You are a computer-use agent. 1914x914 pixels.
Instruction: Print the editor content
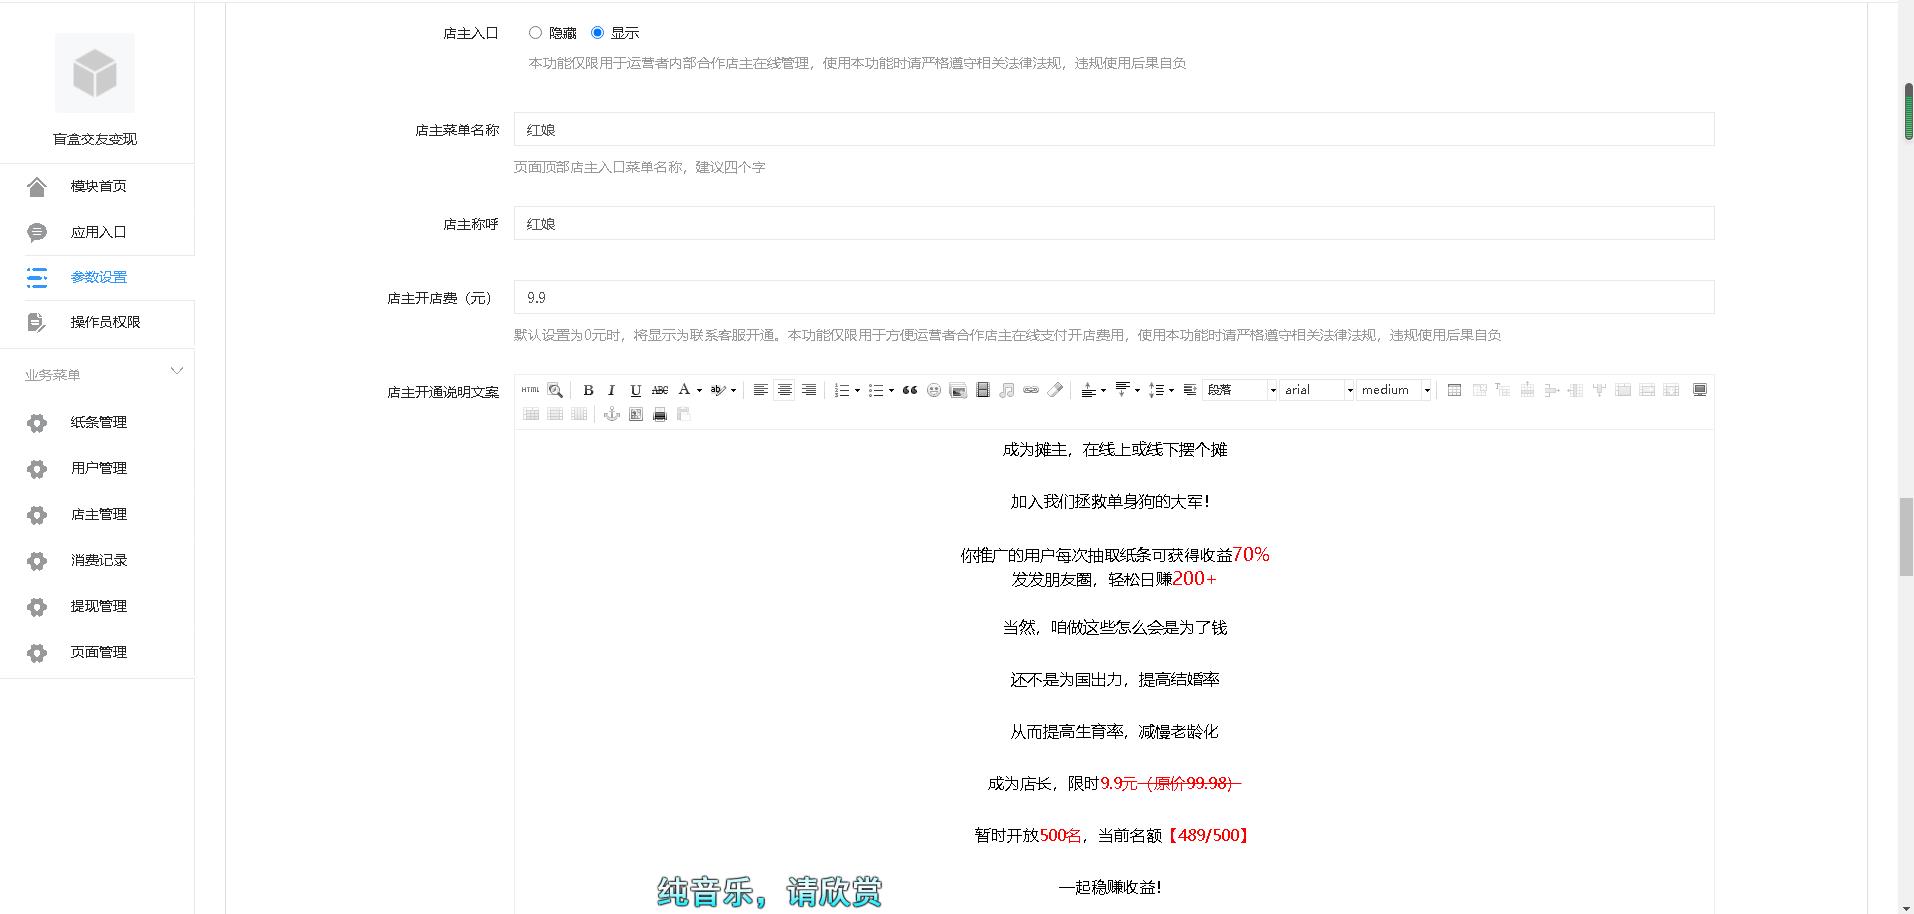click(659, 413)
